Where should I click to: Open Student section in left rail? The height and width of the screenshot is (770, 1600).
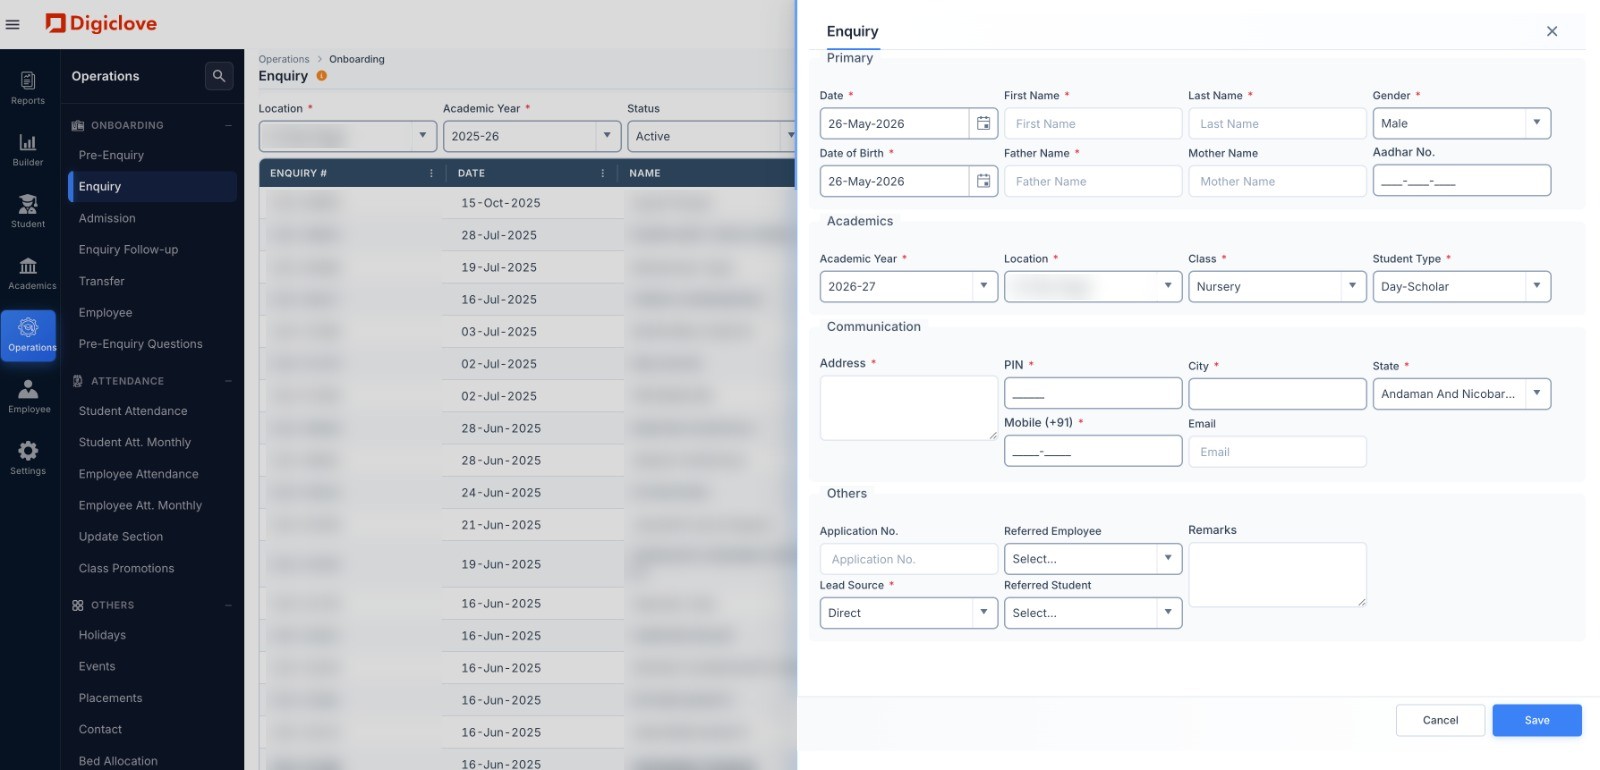point(28,211)
